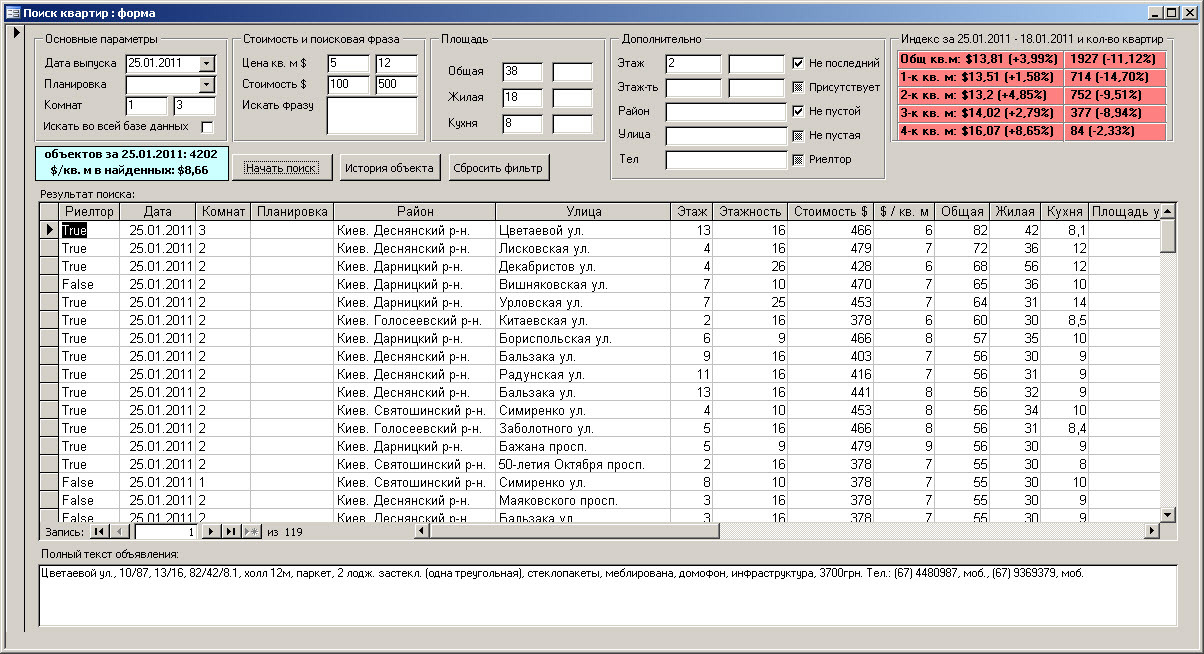The height and width of the screenshot is (654, 1204).
Task: Click the 'Район' column header
Action: (x=414, y=211)
